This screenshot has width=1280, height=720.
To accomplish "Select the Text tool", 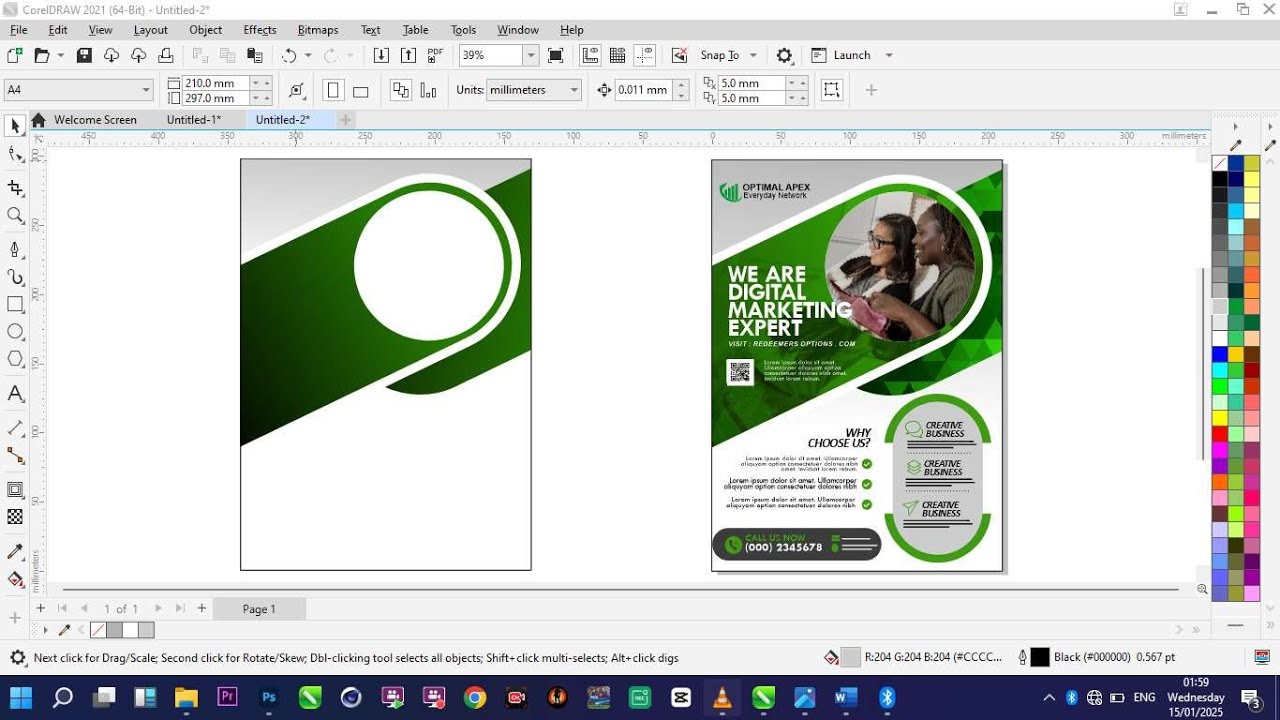I will (15, 394).
